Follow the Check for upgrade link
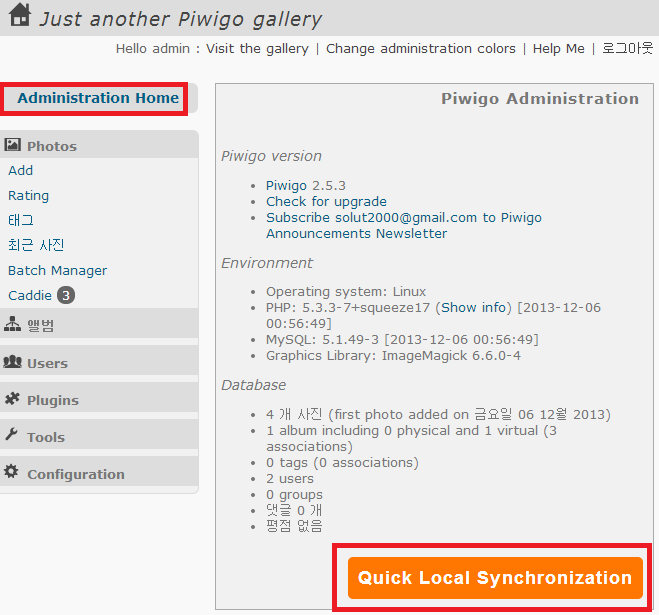The width and height of the screenshot is (659, 615). [326, 201]
